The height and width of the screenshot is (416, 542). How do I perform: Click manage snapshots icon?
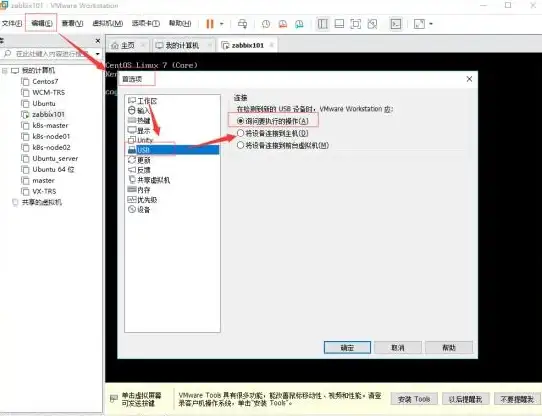299,24
